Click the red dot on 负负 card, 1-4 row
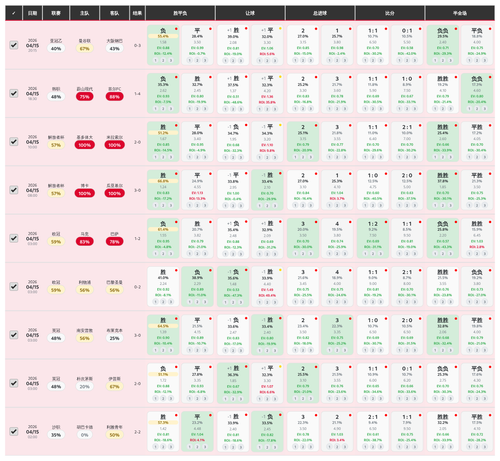Screen dimensions: 500x461 coord(490,77)
